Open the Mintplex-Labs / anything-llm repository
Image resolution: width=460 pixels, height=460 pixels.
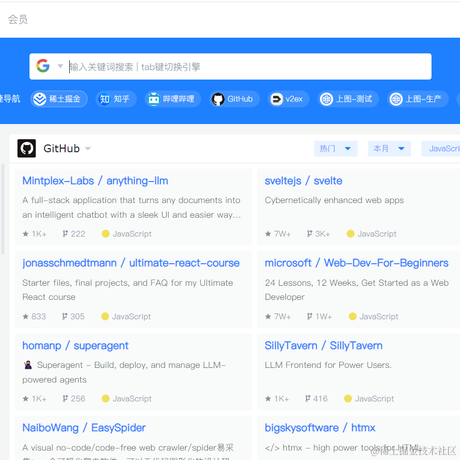(95, 181)
